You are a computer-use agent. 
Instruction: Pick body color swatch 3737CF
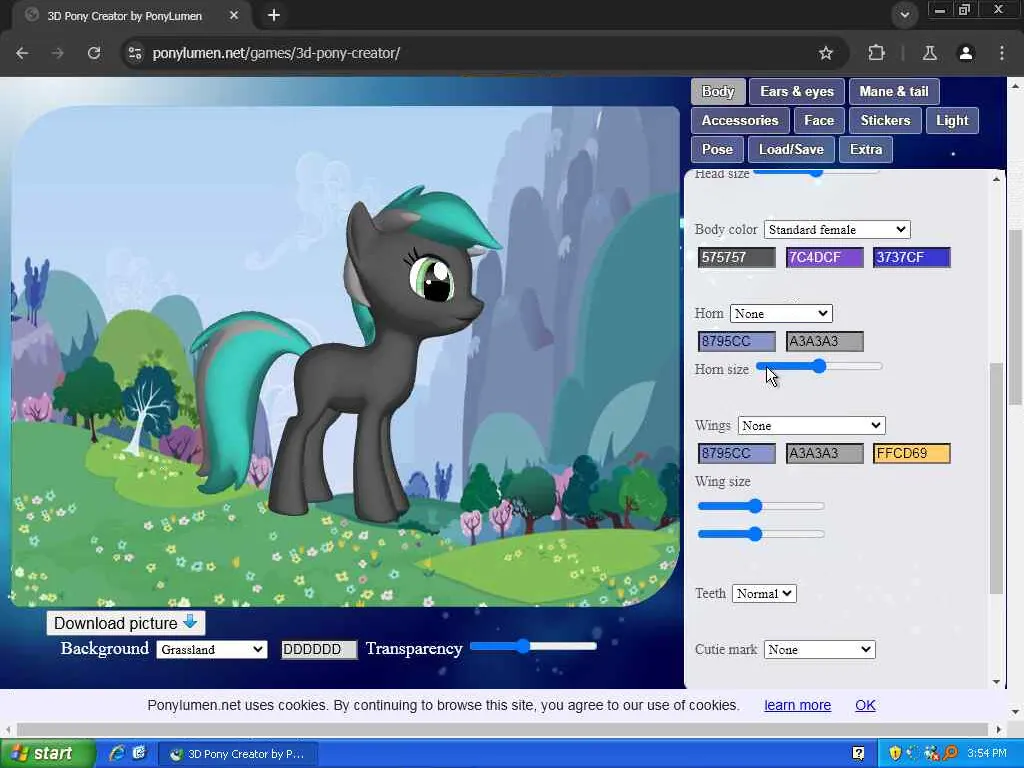(x=912, y=257)
